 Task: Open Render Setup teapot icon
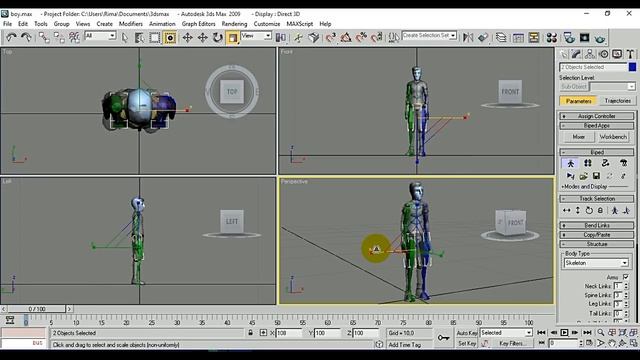point(569,38)
